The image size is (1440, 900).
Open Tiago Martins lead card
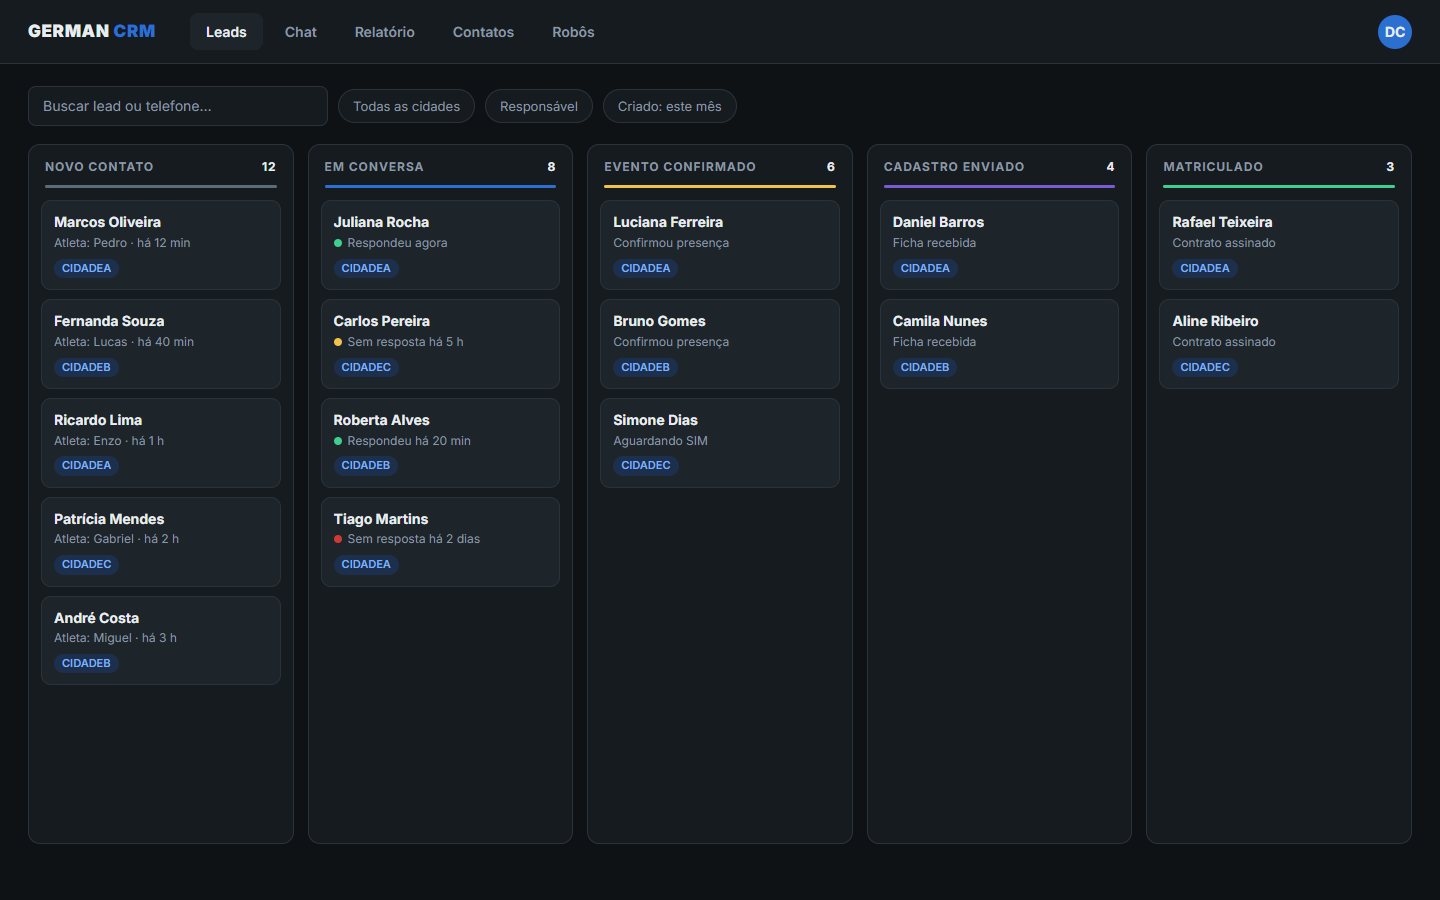coord(440,542)
